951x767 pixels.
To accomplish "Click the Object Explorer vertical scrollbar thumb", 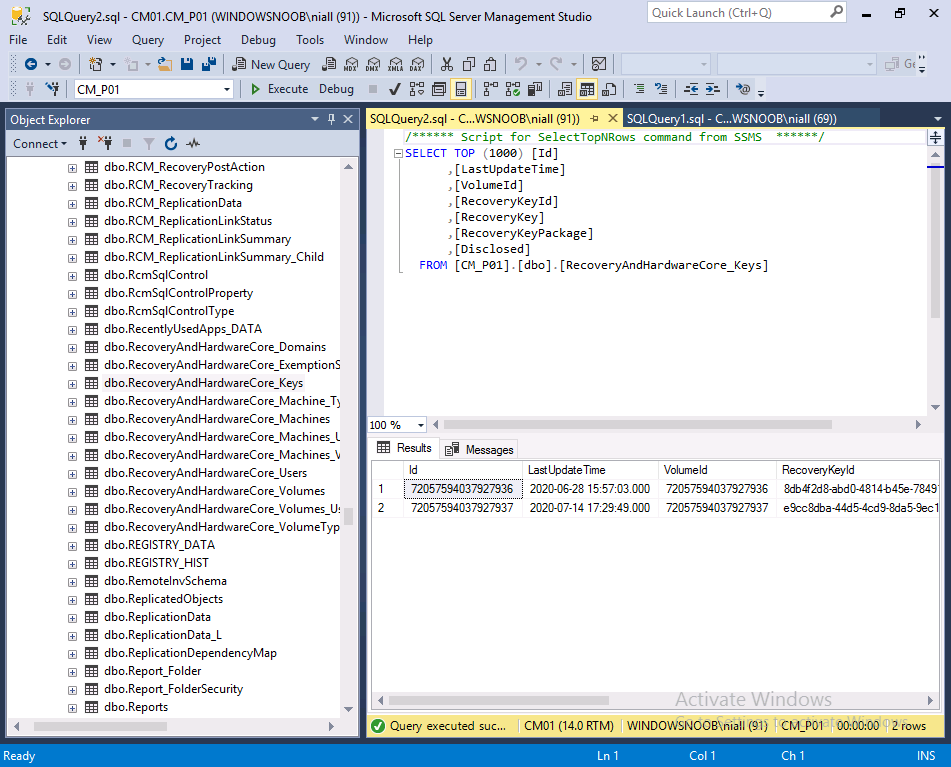I will (x=348, y=515).
